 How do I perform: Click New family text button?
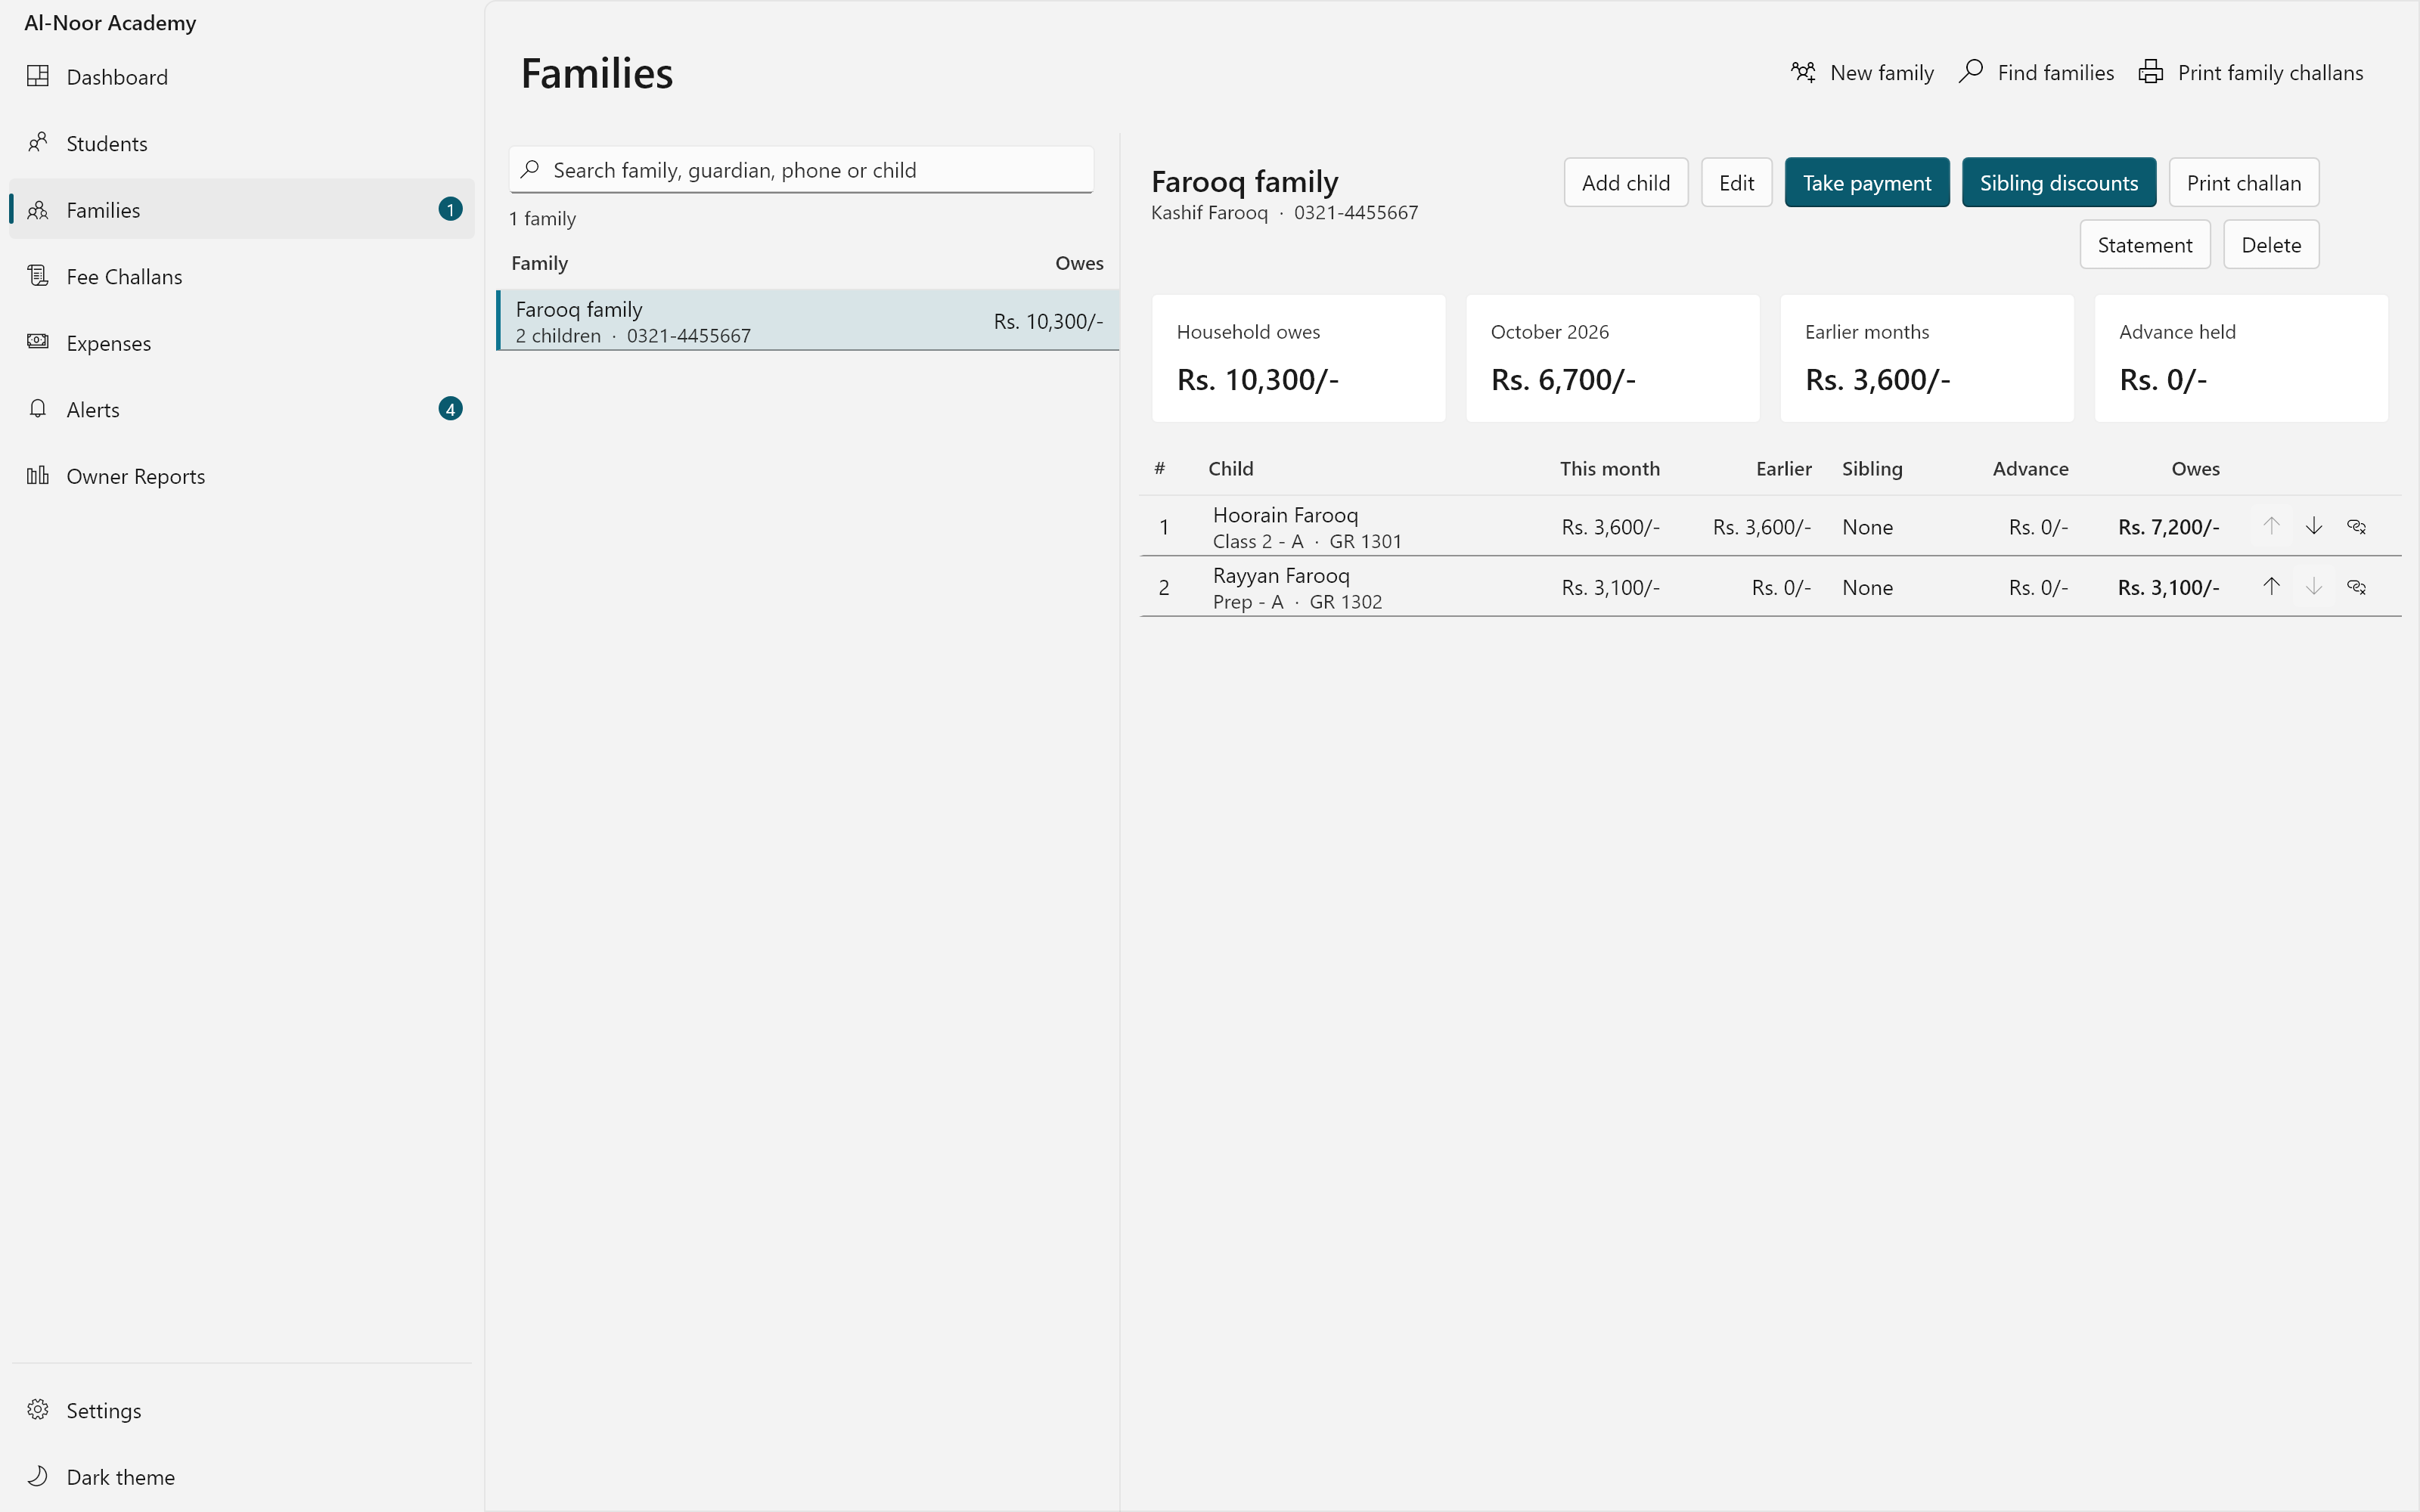(x=1882, y=72)
